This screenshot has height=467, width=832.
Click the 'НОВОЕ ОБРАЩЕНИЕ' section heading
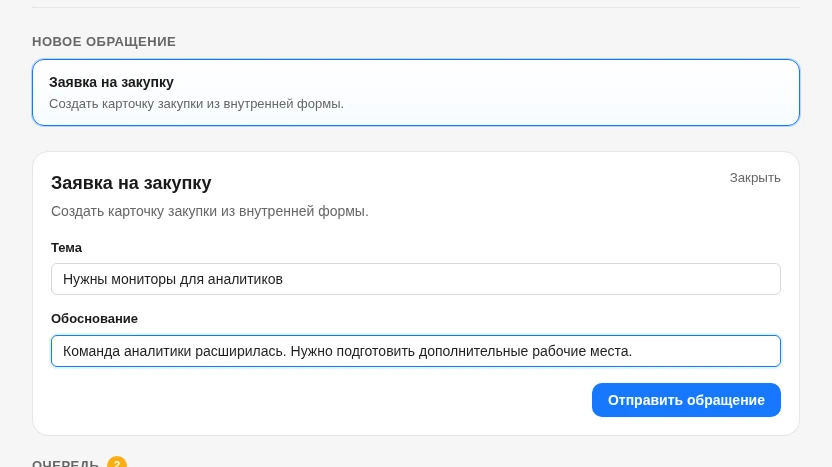tap(104, 41)
